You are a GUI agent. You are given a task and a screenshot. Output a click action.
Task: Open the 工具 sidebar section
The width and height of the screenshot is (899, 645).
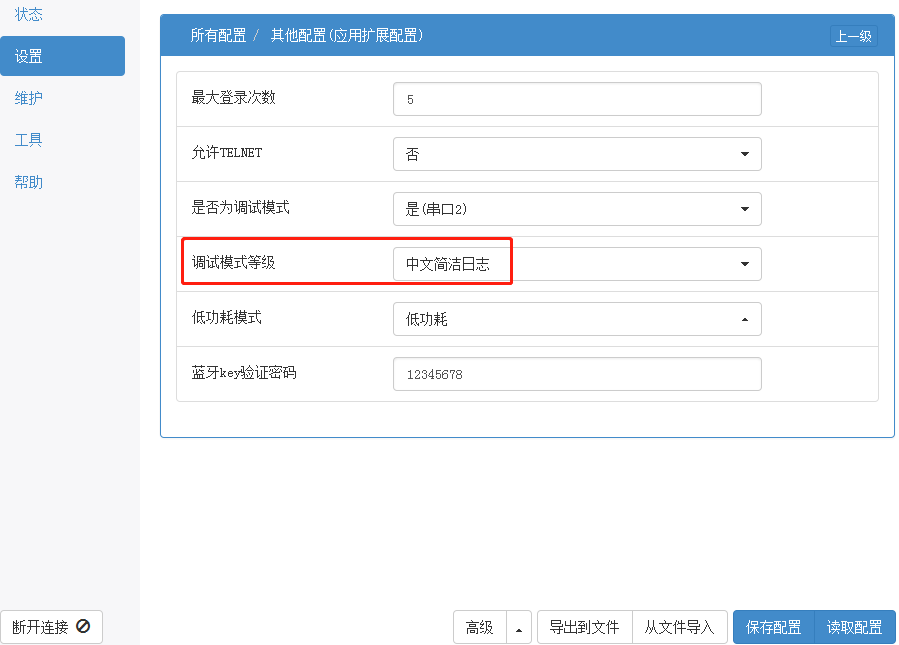click(x=28, y=139)
